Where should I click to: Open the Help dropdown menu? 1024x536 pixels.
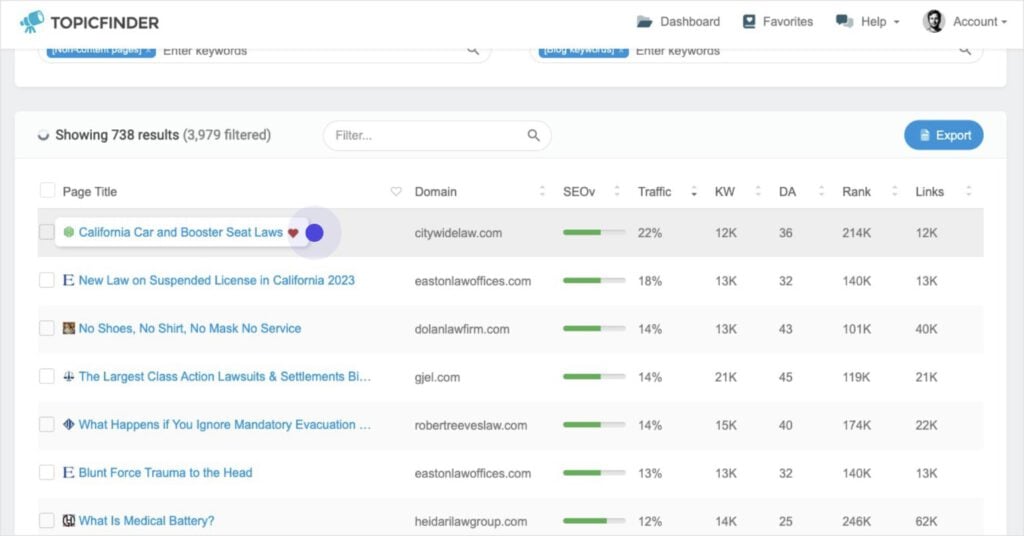click(868, 22)
